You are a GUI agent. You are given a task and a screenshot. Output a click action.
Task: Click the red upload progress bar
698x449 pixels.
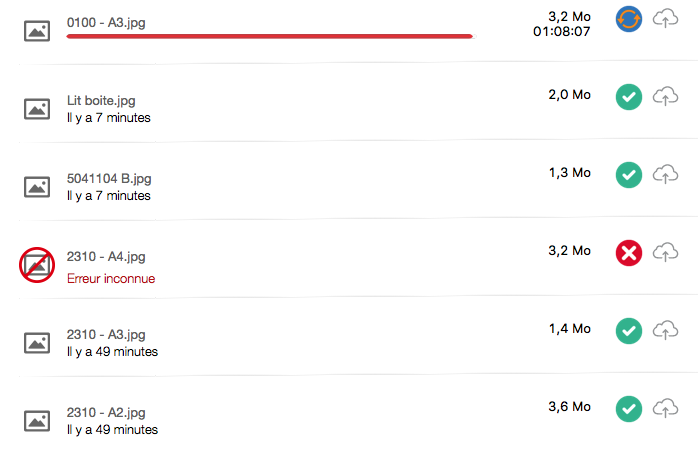coord(269,36)
